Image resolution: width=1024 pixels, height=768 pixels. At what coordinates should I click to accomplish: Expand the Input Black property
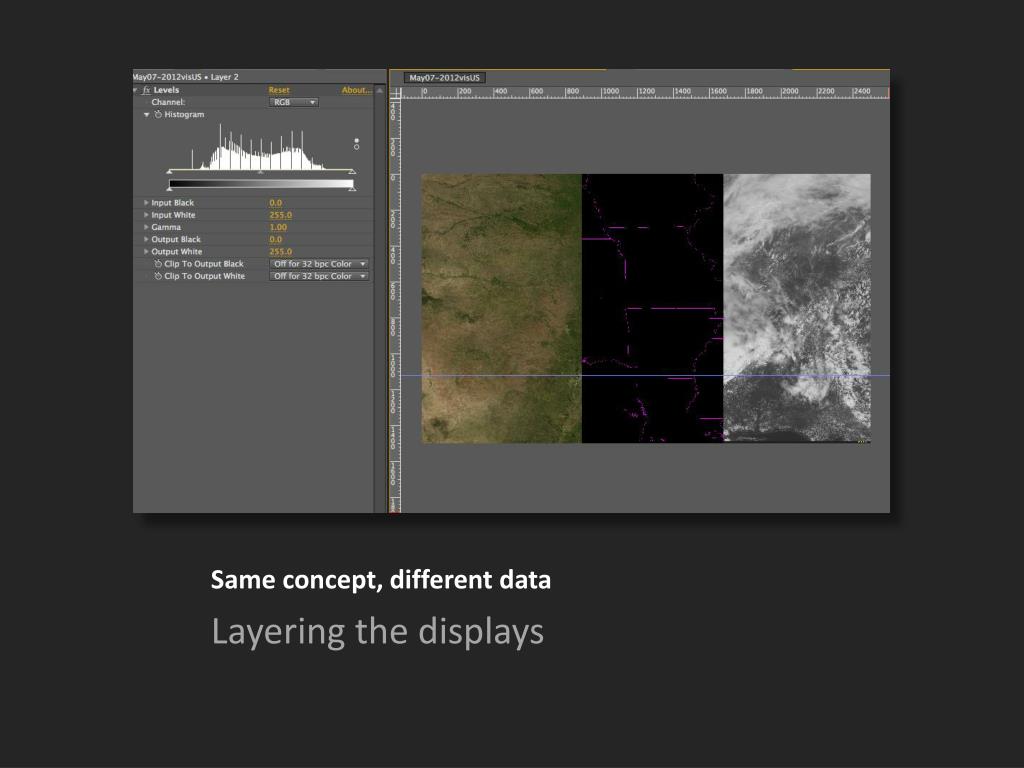pyautogui.click(x=147, y=203)
